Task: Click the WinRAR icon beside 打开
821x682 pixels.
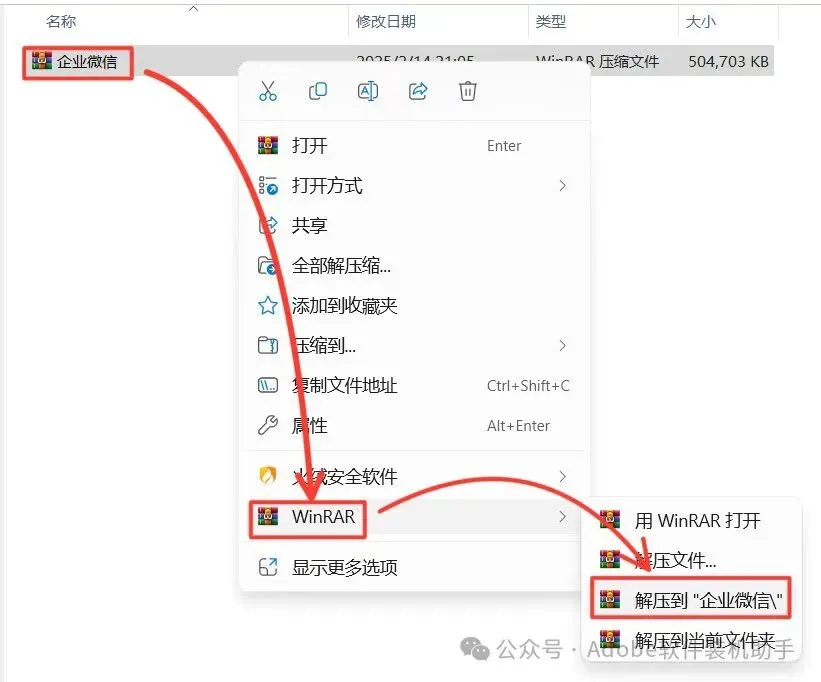Action: [268, 145]
